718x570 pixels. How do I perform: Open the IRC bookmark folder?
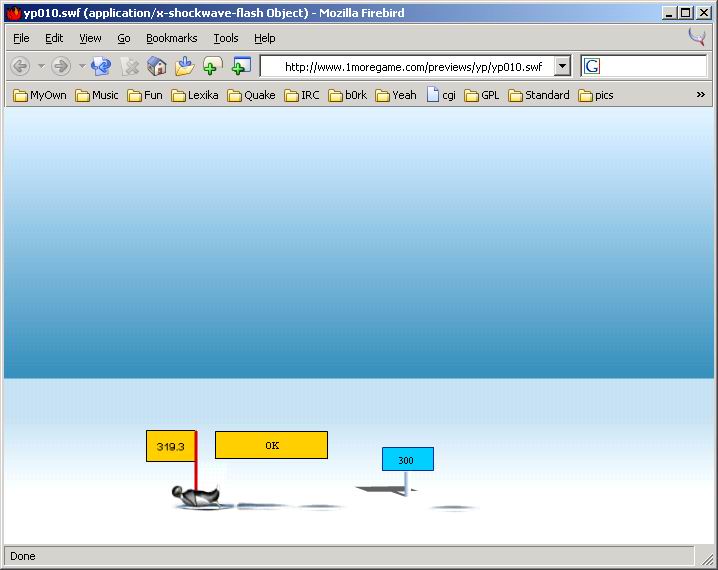(302, 95)
